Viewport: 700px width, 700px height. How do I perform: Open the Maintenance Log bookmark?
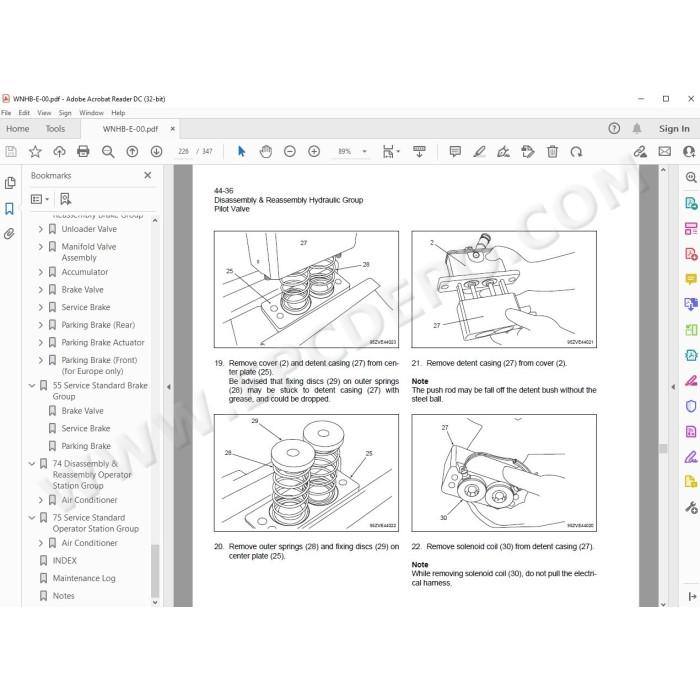pos(84,578)
